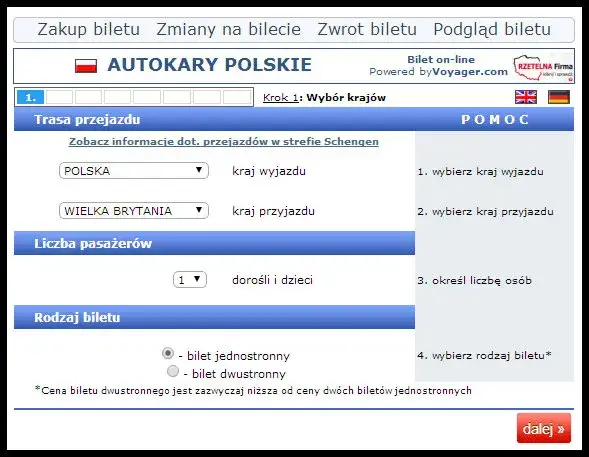This screenshot has height=457, width=589.
Task: Click the Polish flag icon beside Autokary Polskie
Action: pyautogui.click(x=86, y=65)
